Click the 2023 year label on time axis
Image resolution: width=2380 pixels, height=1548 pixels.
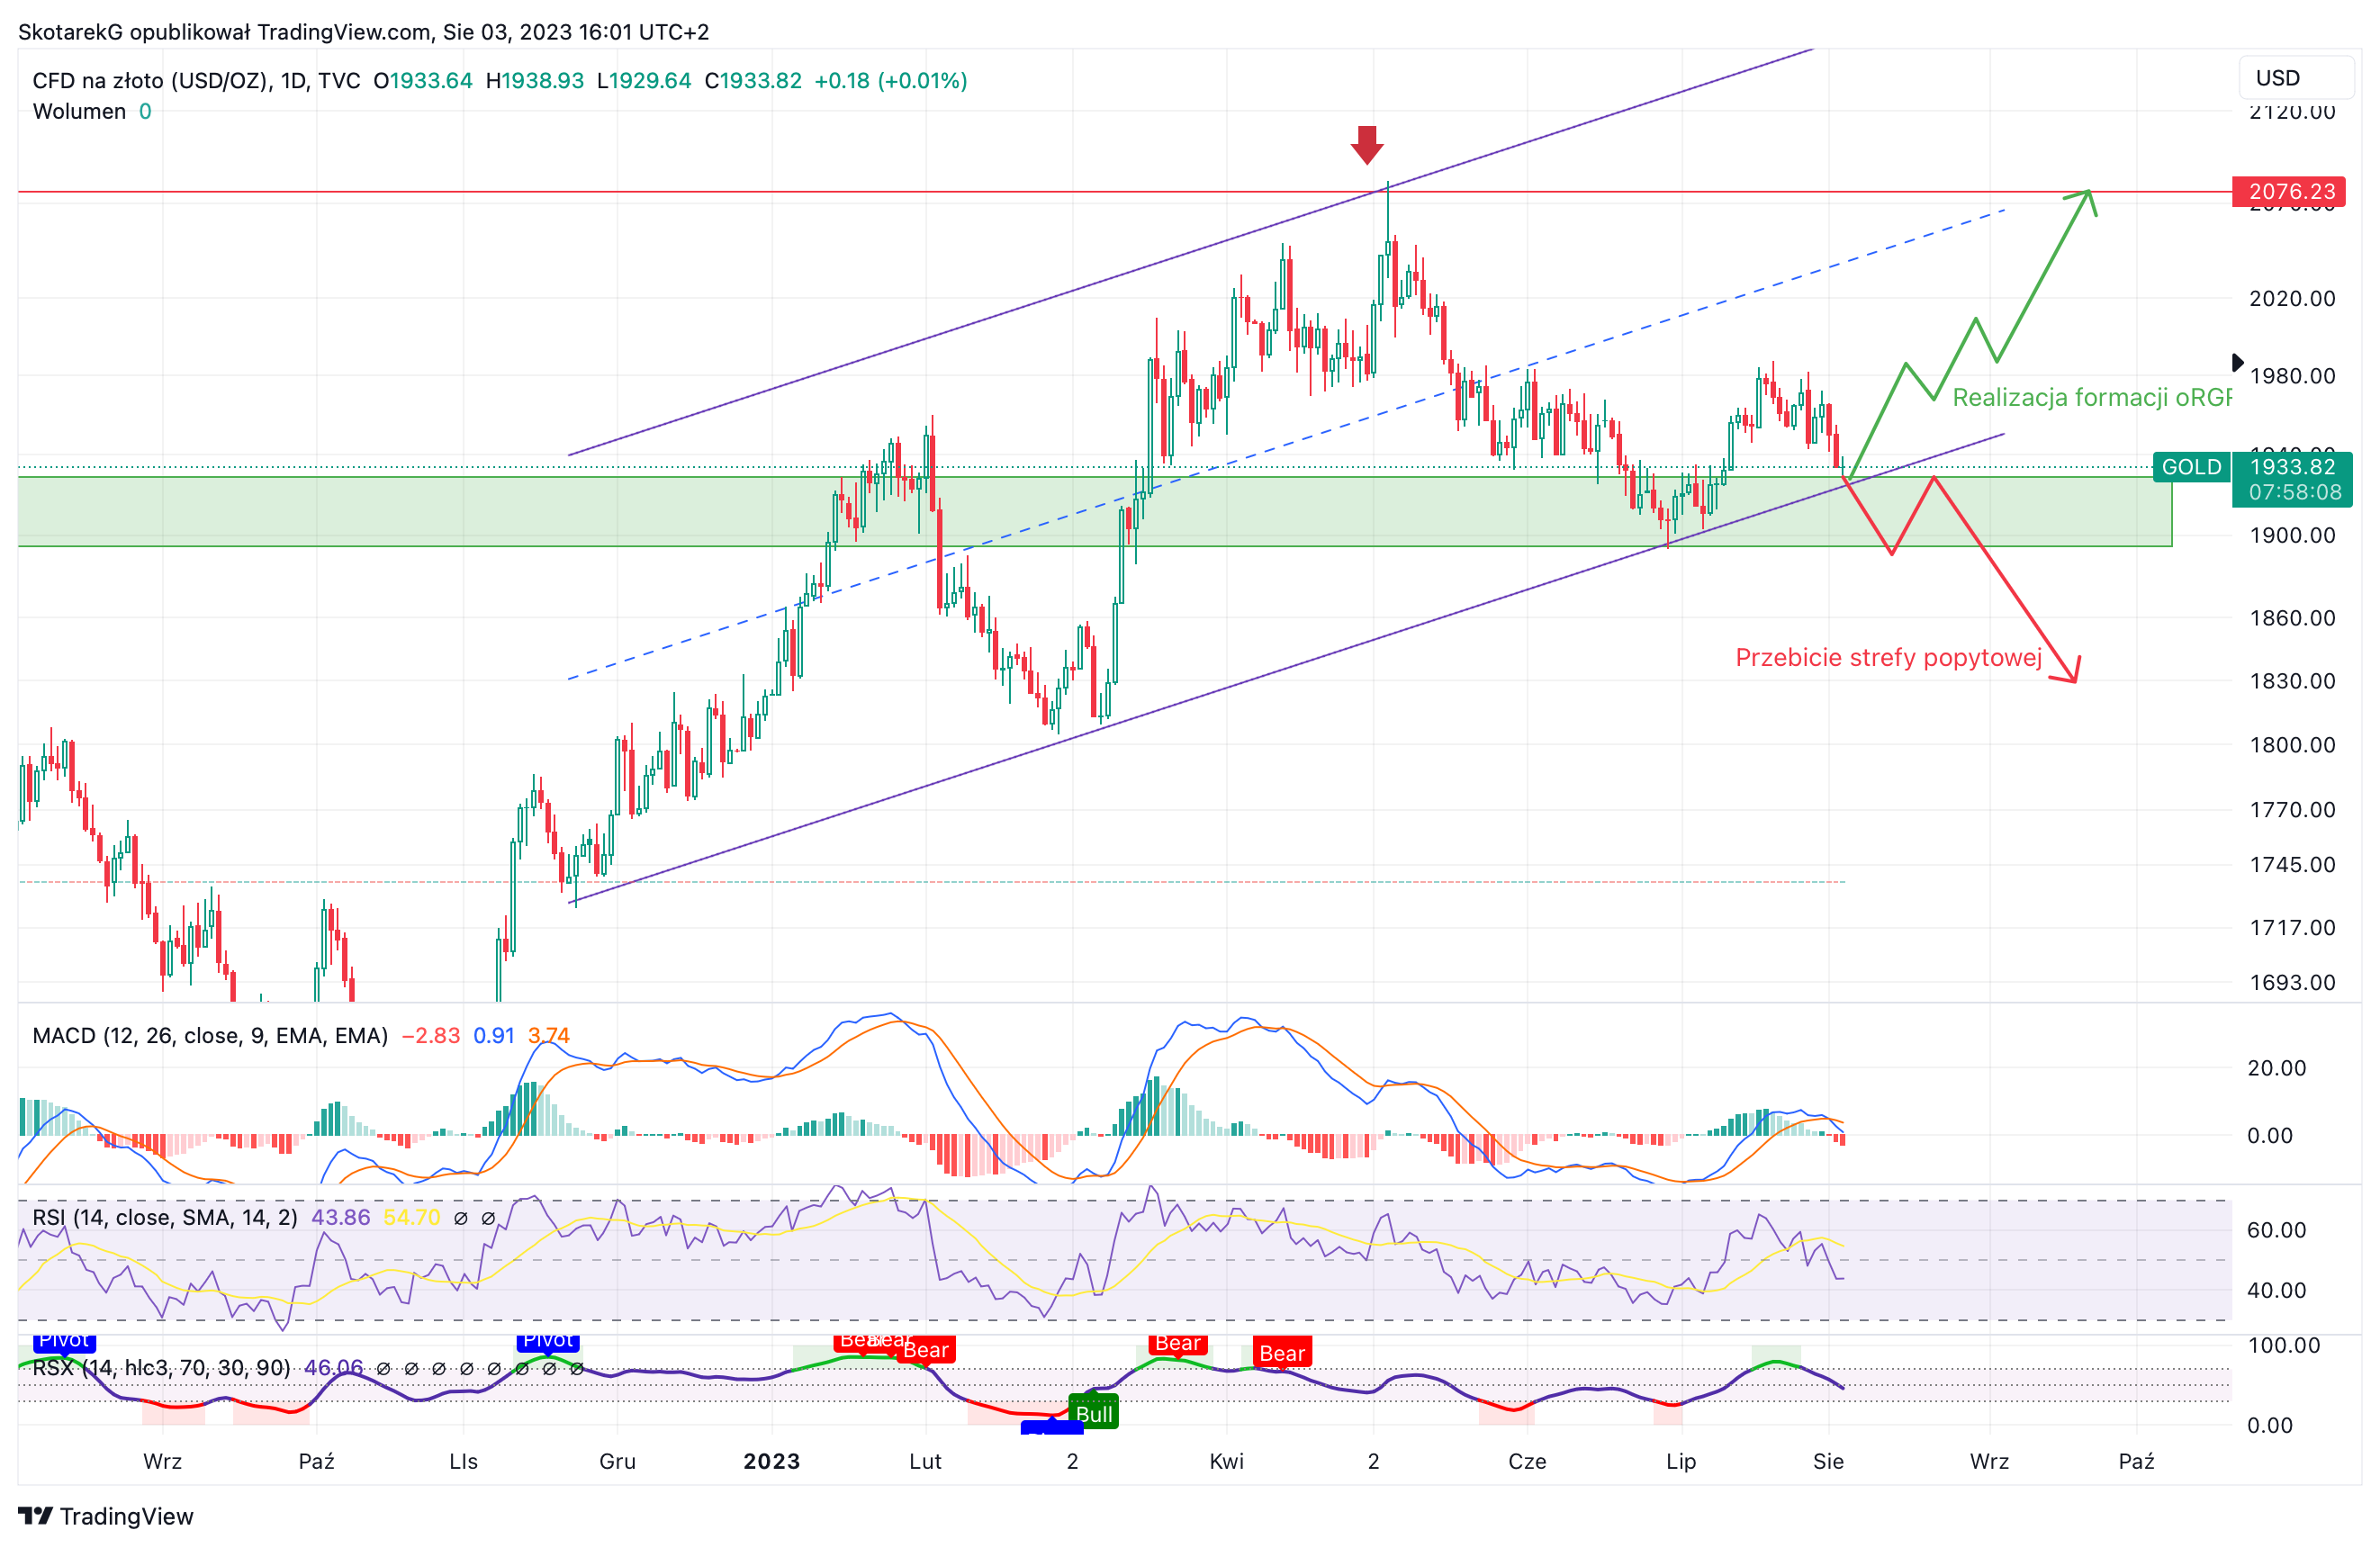(x=771, y=1461)
